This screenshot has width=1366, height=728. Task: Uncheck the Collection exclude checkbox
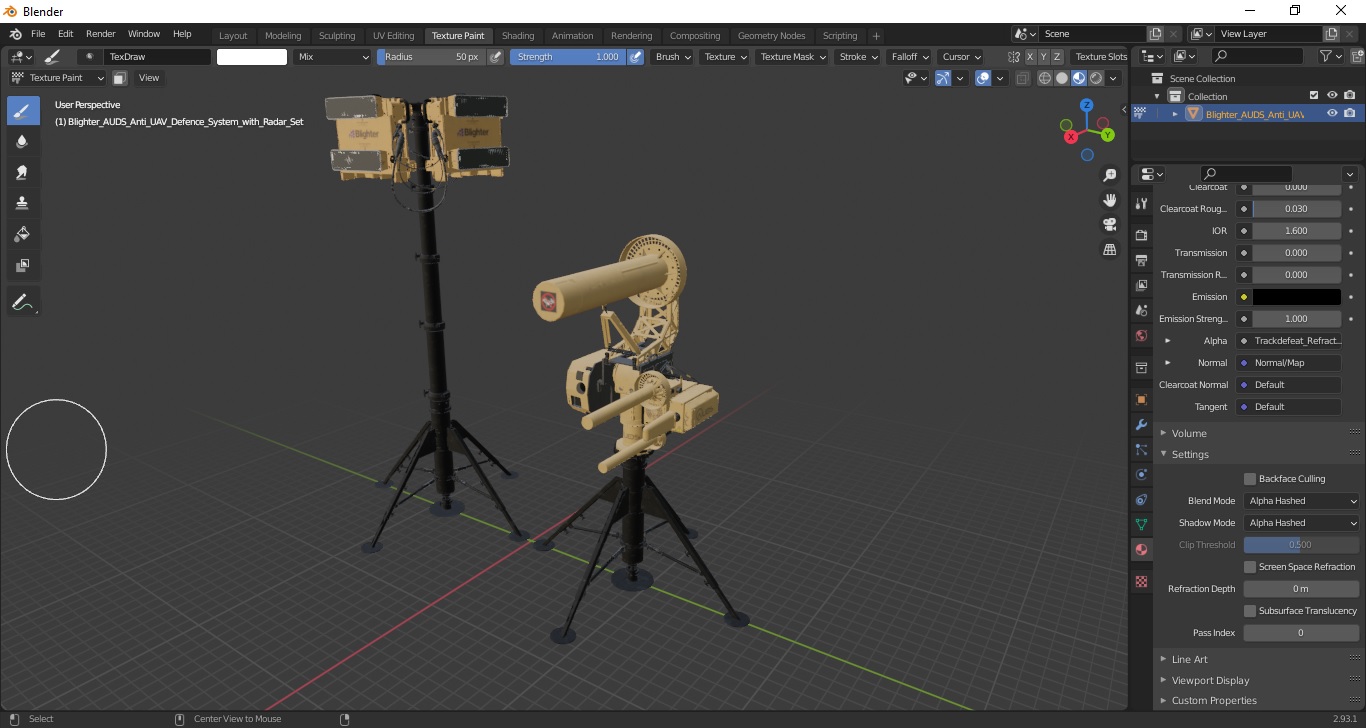1314,96
